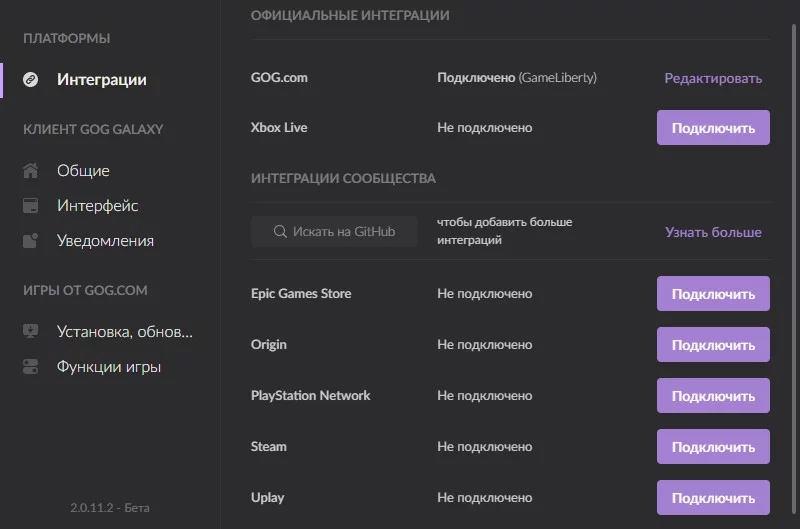This screenshot has width=800, height=529.
Task: Click the version text 2.0.11.2 - Бета
Action: point(110,508)
